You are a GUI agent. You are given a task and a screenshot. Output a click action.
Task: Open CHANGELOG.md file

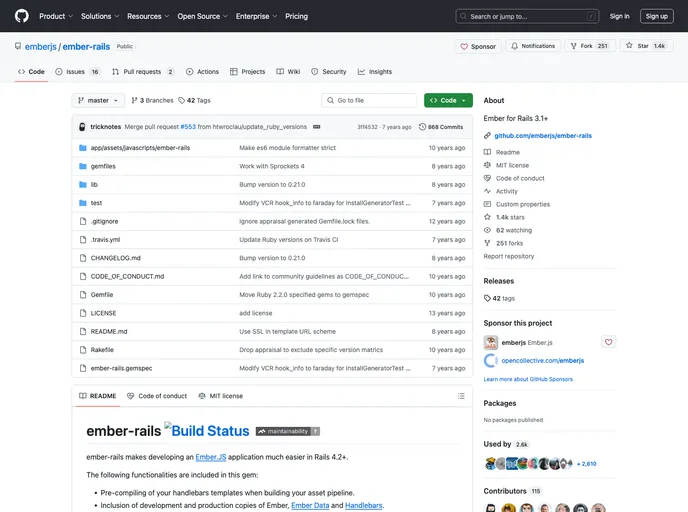click(115, 258)
